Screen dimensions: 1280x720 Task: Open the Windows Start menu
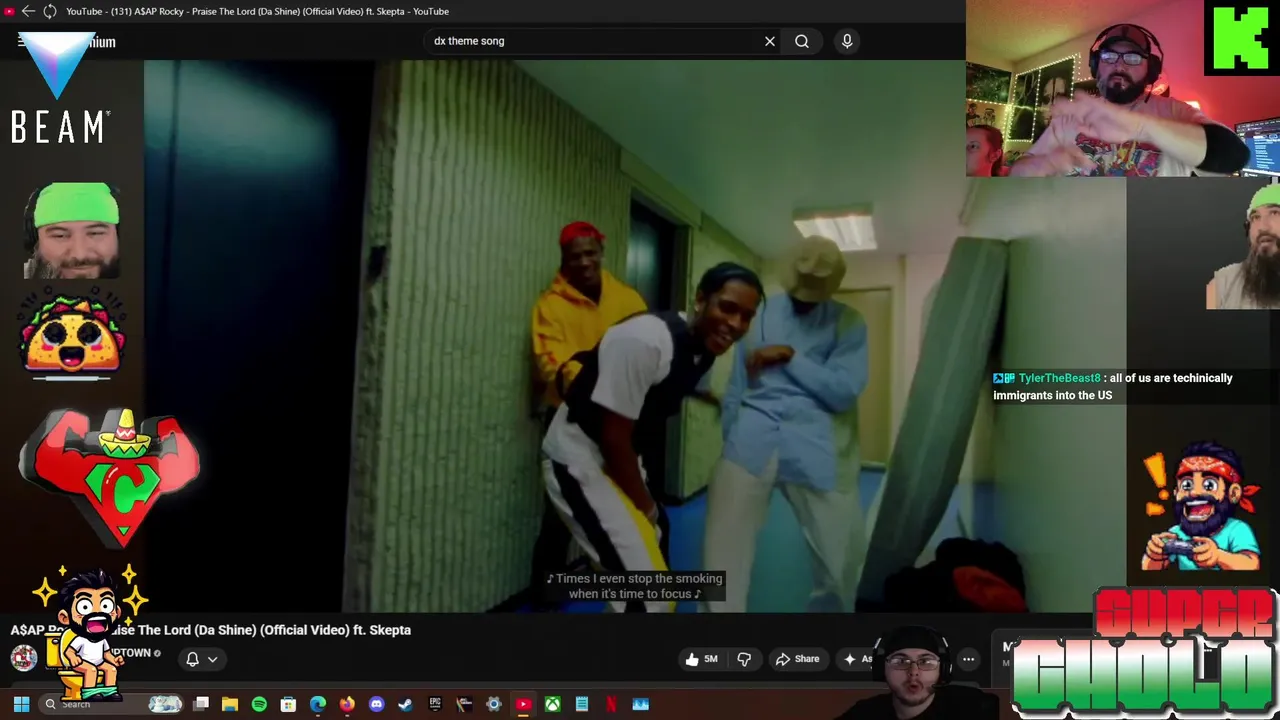(x=21, y=704)
